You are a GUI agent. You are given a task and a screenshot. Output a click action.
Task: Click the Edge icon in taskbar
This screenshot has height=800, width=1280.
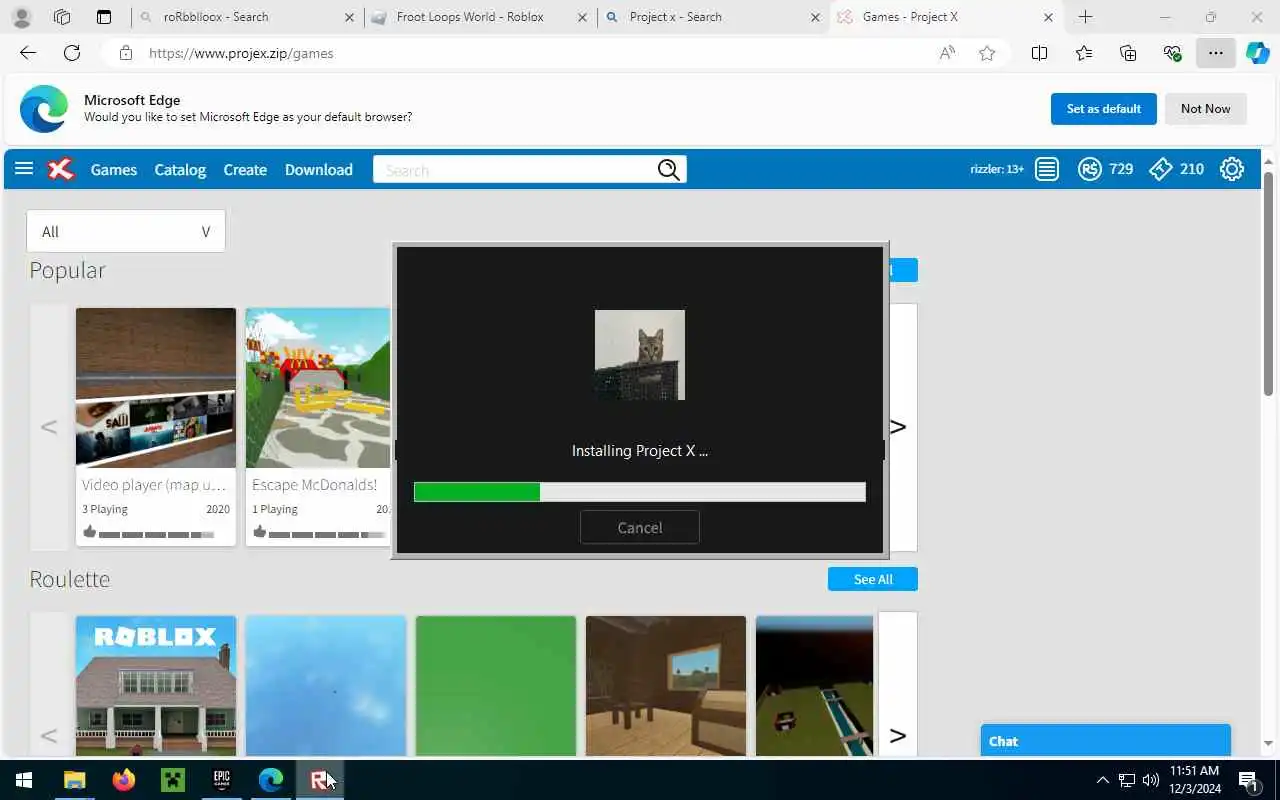pyautogui.click(x=271, y=780)
